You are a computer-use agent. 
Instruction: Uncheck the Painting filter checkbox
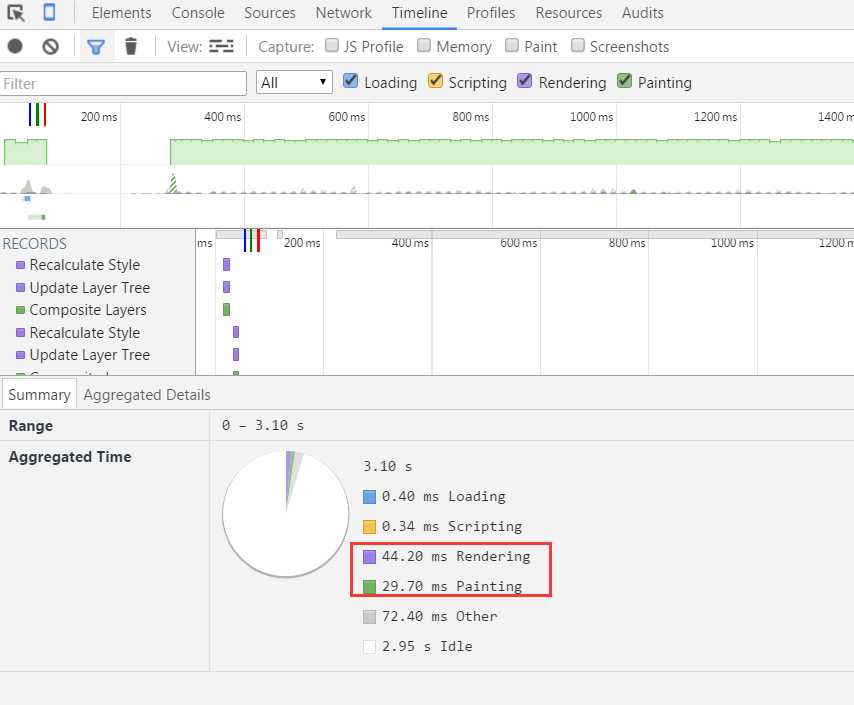(x=624, y=81)
